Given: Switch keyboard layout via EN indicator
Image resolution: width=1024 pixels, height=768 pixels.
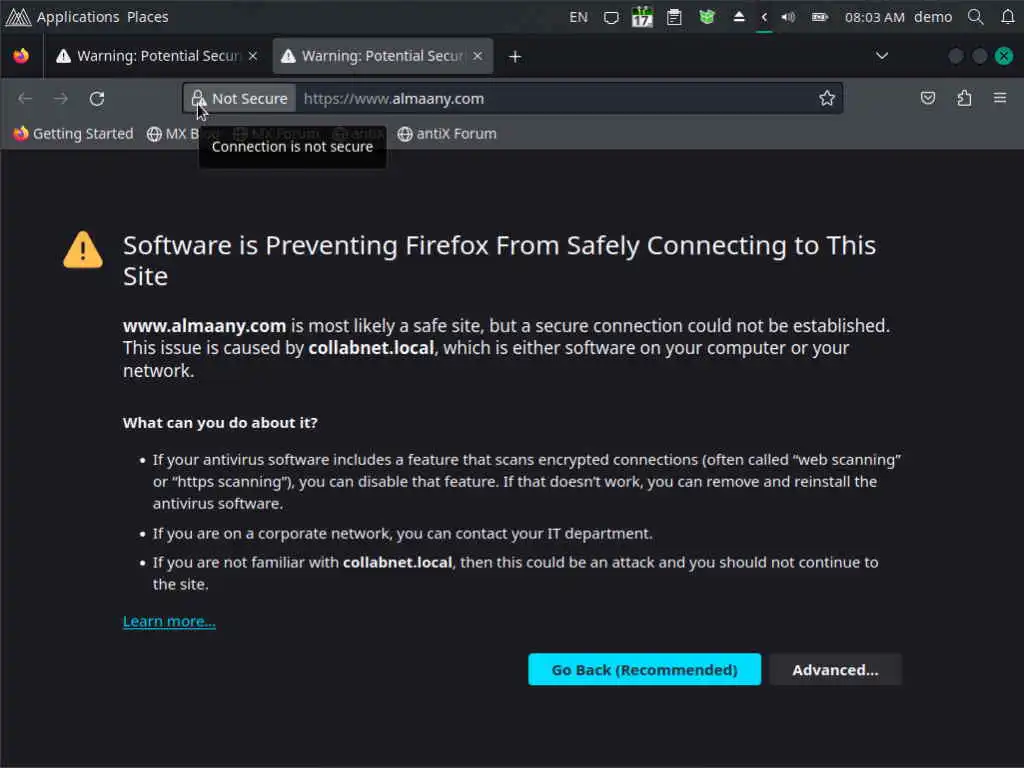Looking at the screenshot, I should point(578,17).
